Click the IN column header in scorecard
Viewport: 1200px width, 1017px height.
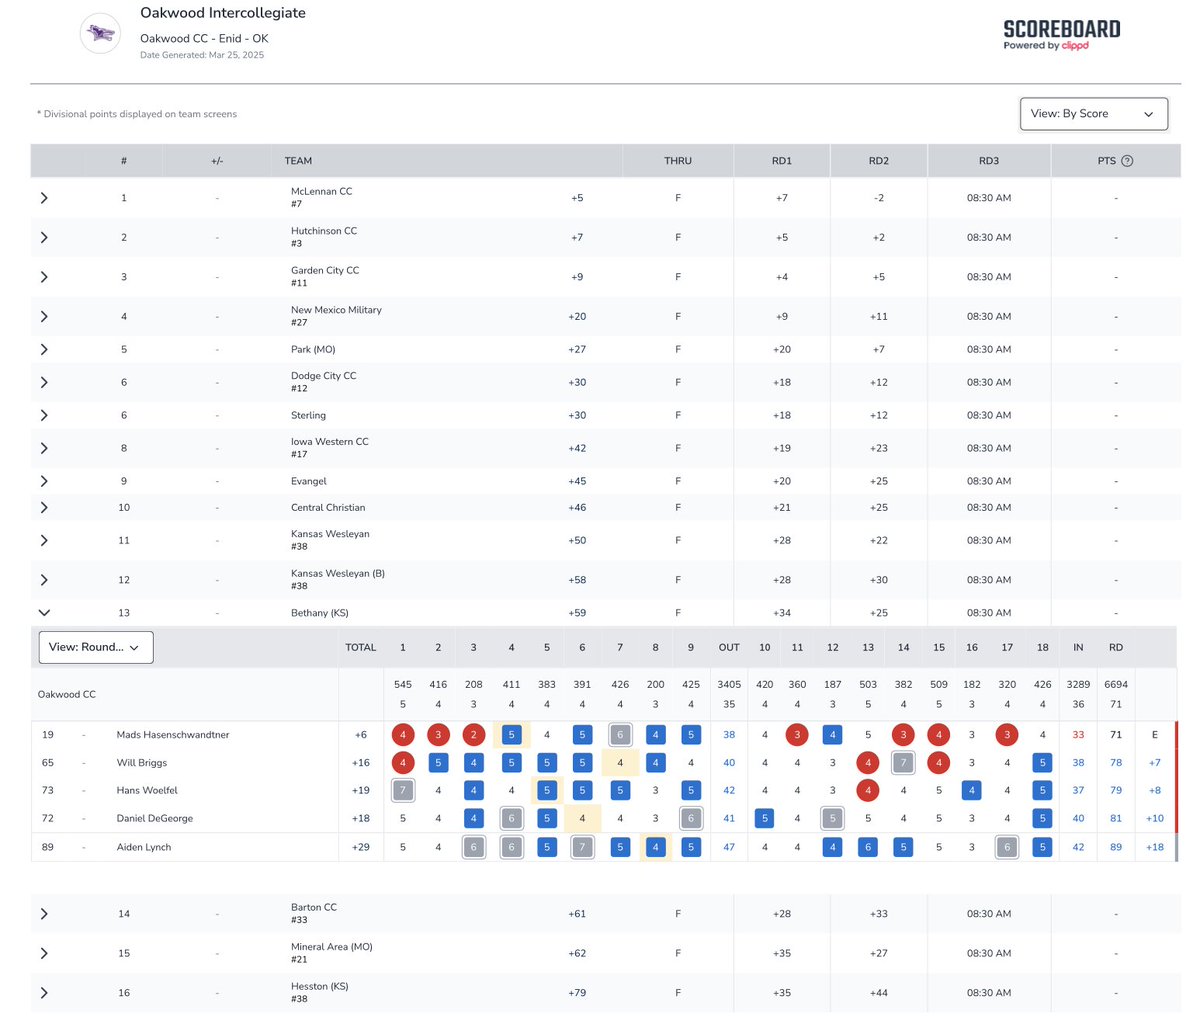(x=1078, y=647)
